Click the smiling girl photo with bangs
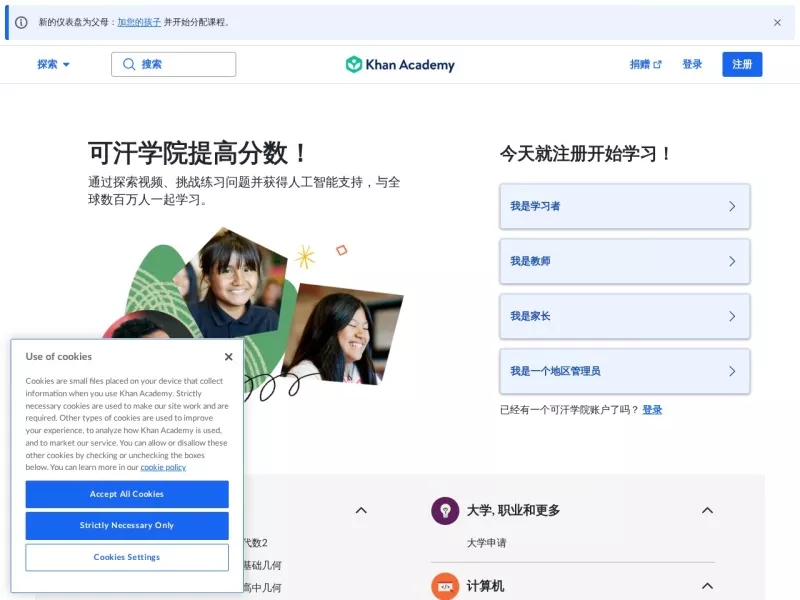 pyautogui.click(x=232, y=282)
